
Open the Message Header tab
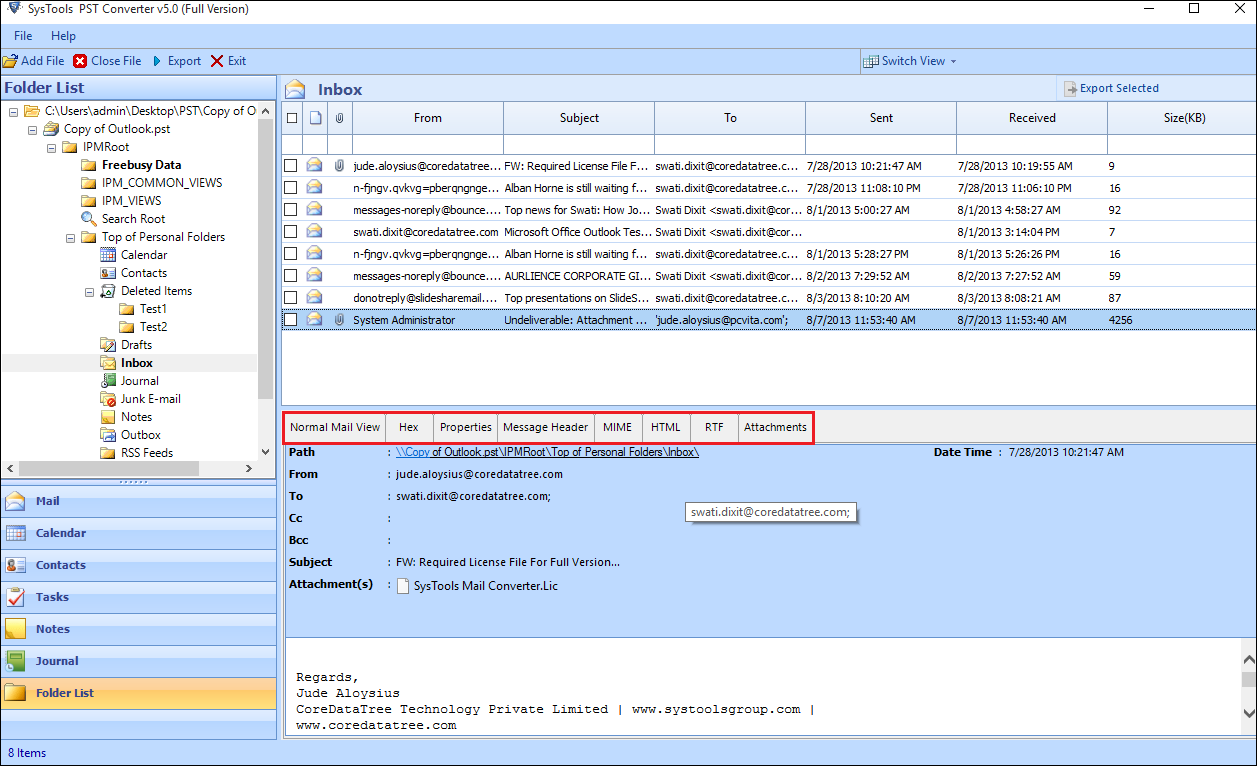coord(545,427)
